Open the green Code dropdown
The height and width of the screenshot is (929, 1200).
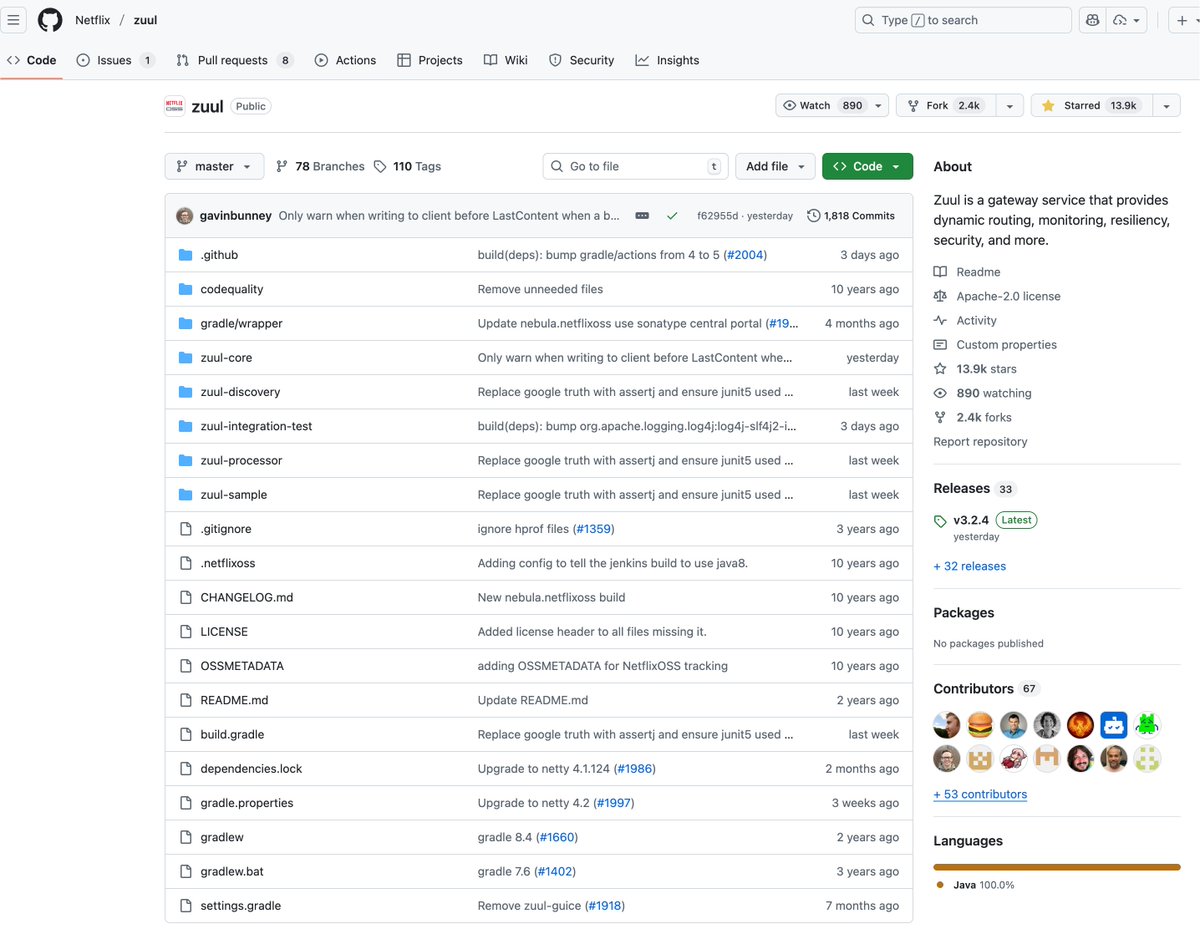pos(867,167)
